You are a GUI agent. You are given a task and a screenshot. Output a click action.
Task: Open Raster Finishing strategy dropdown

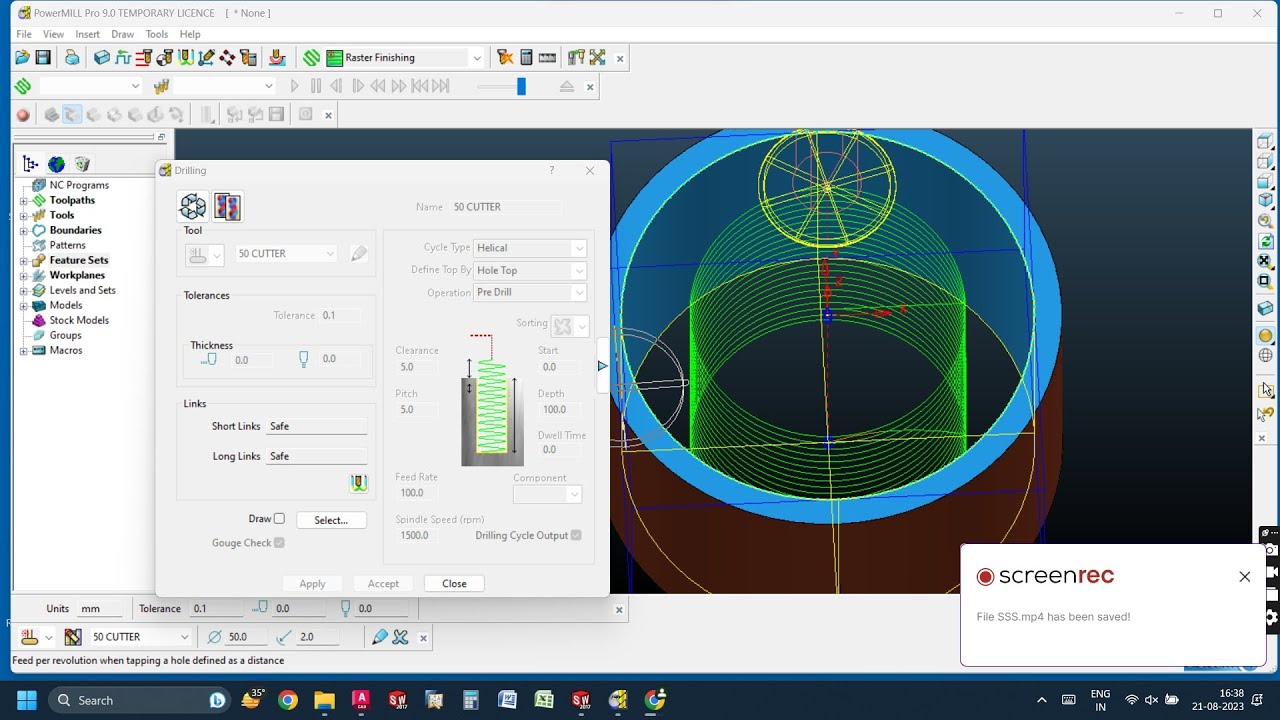click(x=476, y=58)
